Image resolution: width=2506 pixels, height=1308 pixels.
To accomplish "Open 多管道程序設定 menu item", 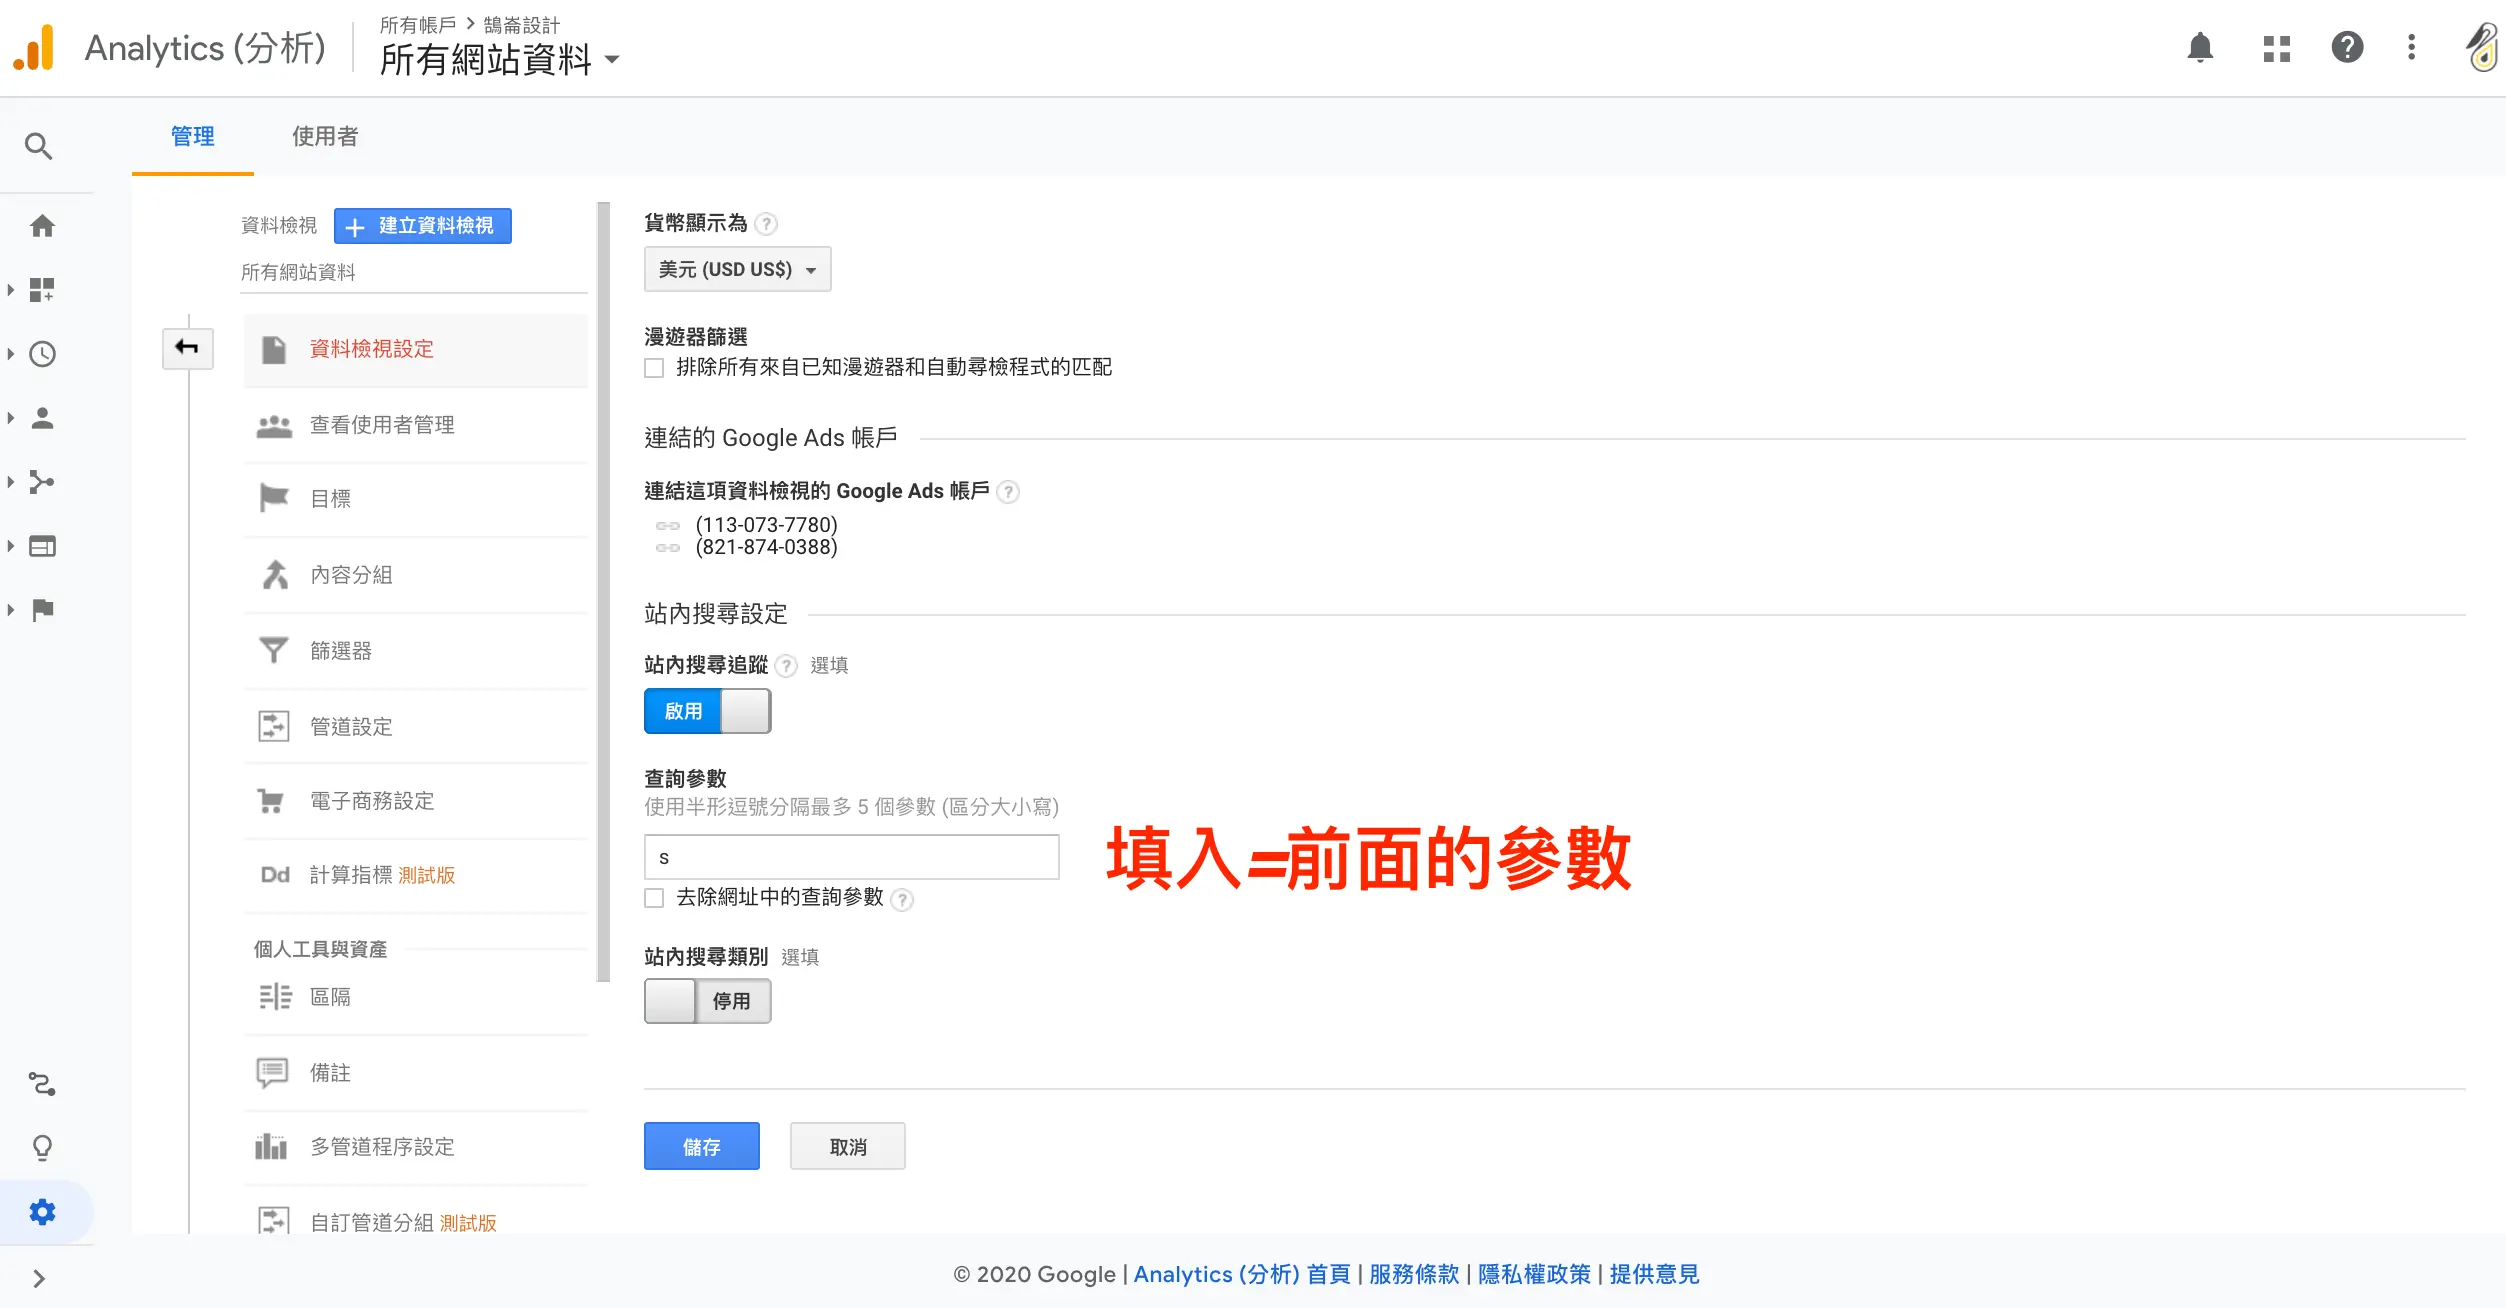I will [x=415, y=1147].
